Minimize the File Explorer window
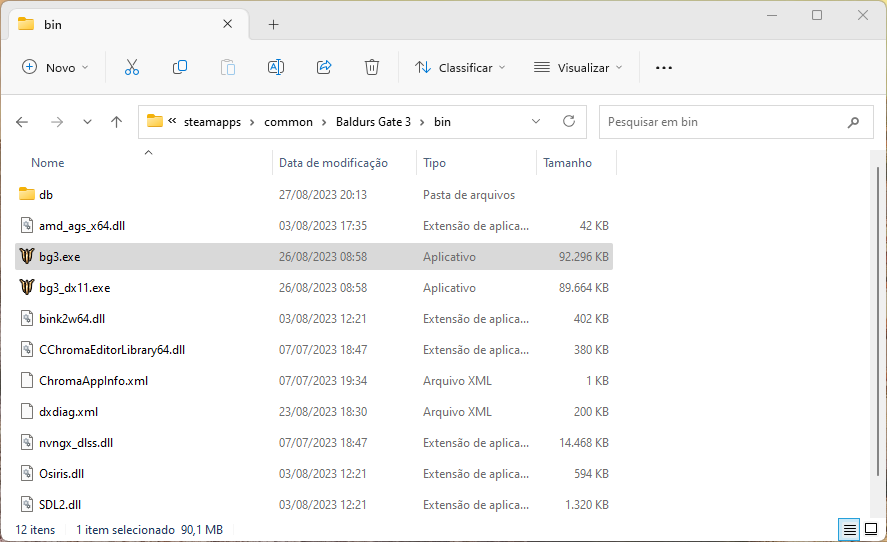The width and height of the screenshot is (887, 542). pyautogui.click(x=772, y=15)
